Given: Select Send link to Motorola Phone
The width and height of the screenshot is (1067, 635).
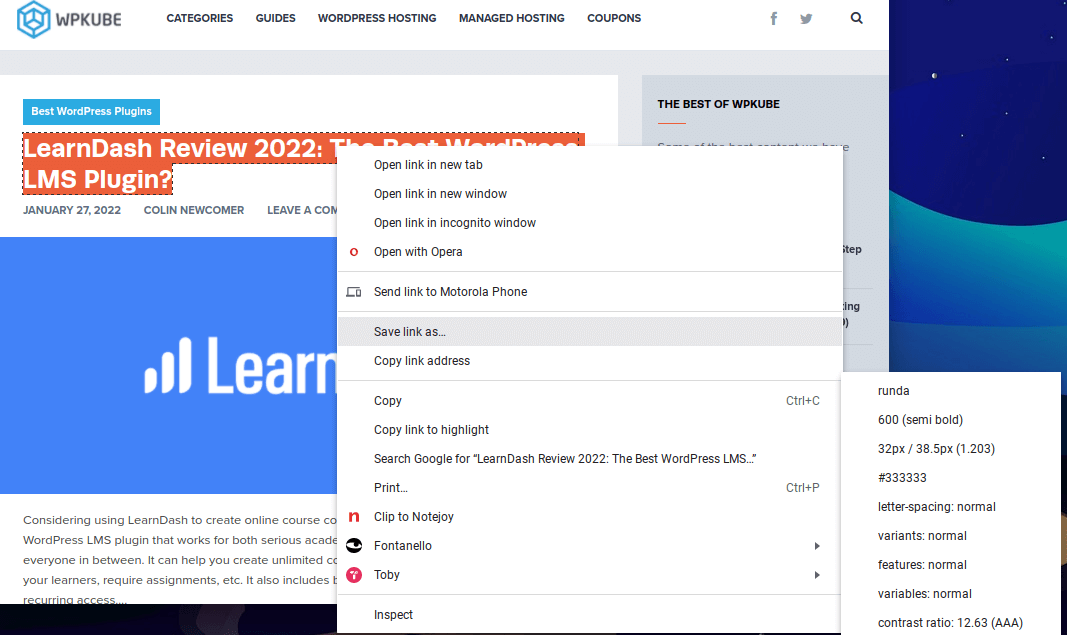Looking at the screenshot, I should click(x=589, y=292).
